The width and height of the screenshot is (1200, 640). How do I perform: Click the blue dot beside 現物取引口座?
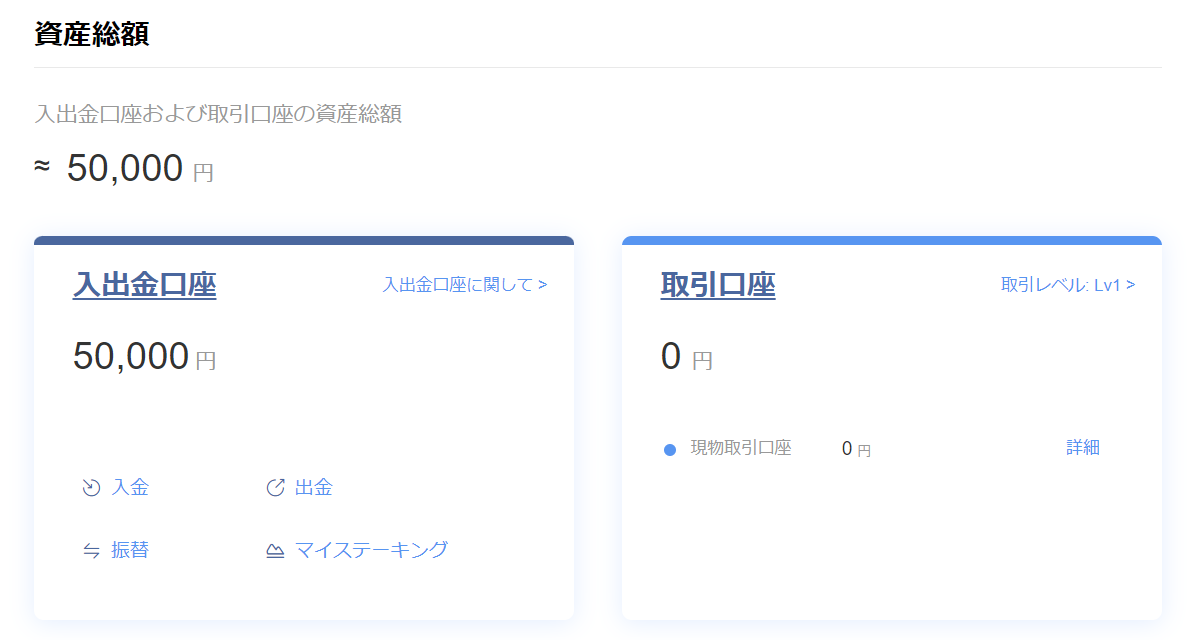pos(670,450)
